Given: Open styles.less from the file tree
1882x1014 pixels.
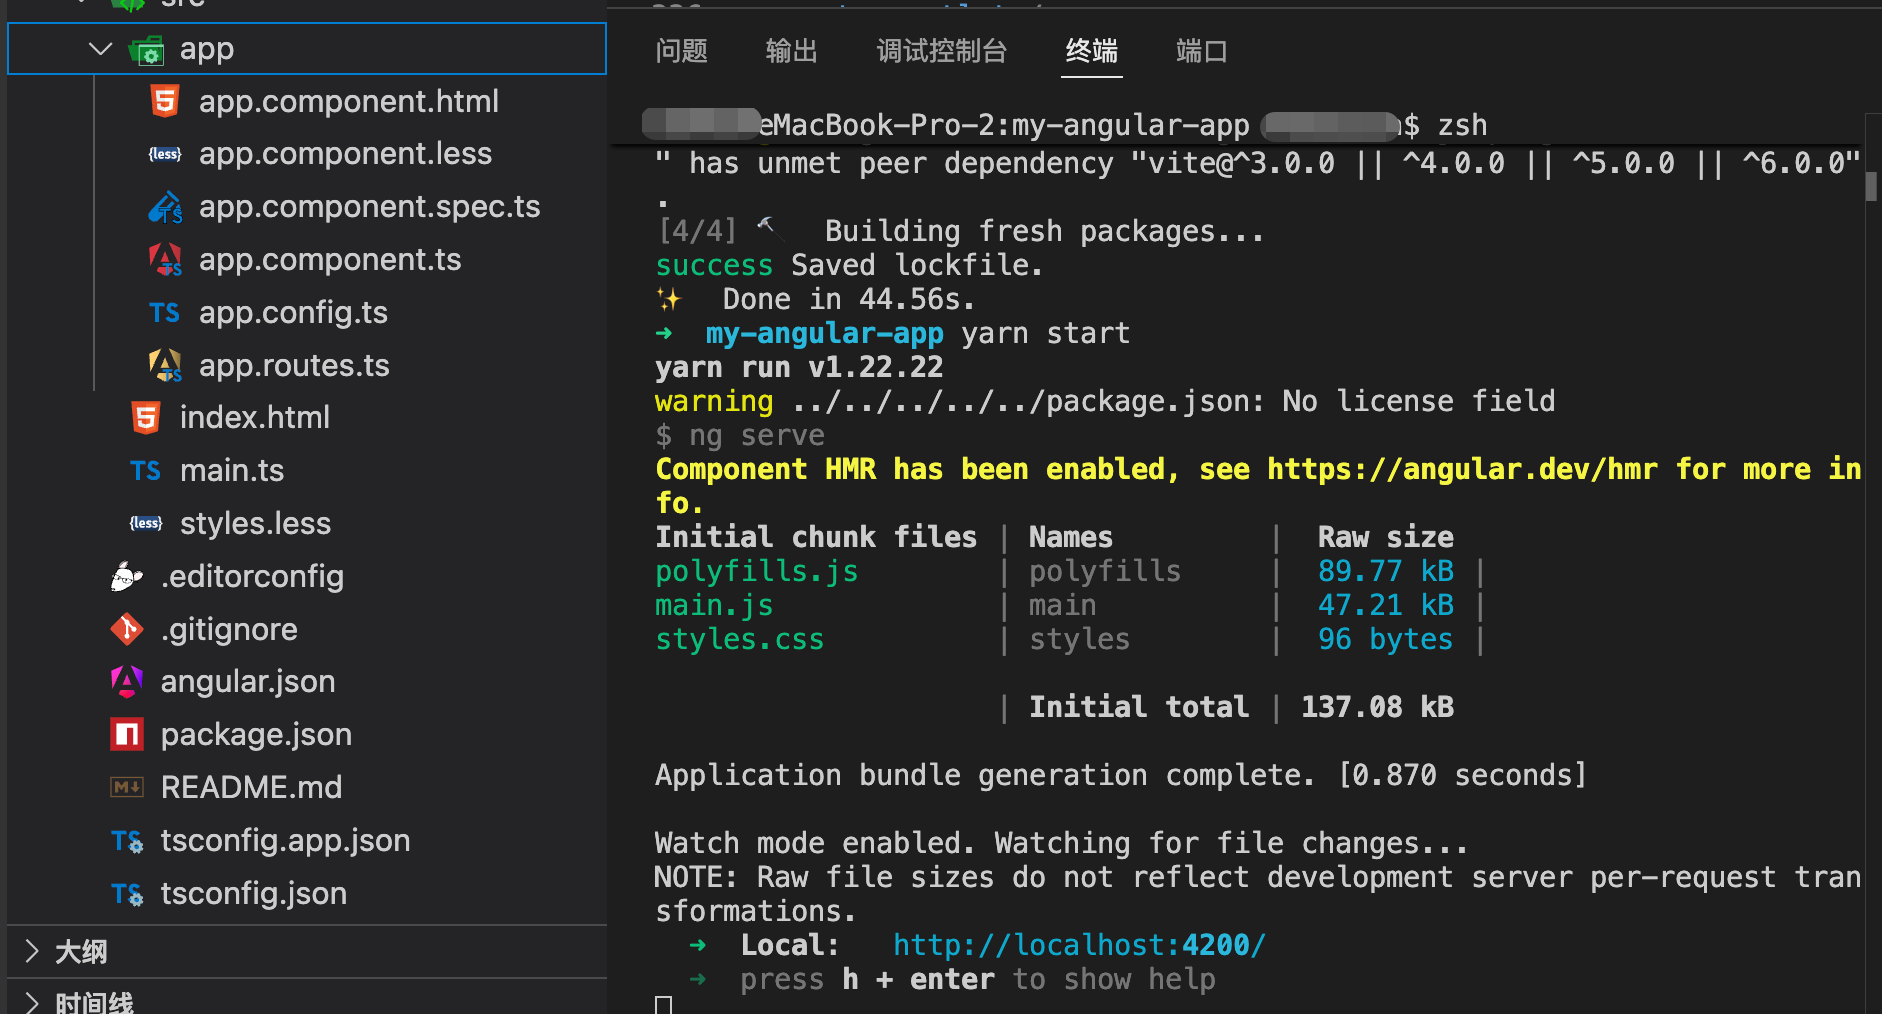Looking at the screenshot, I should [x=255, y=524].
